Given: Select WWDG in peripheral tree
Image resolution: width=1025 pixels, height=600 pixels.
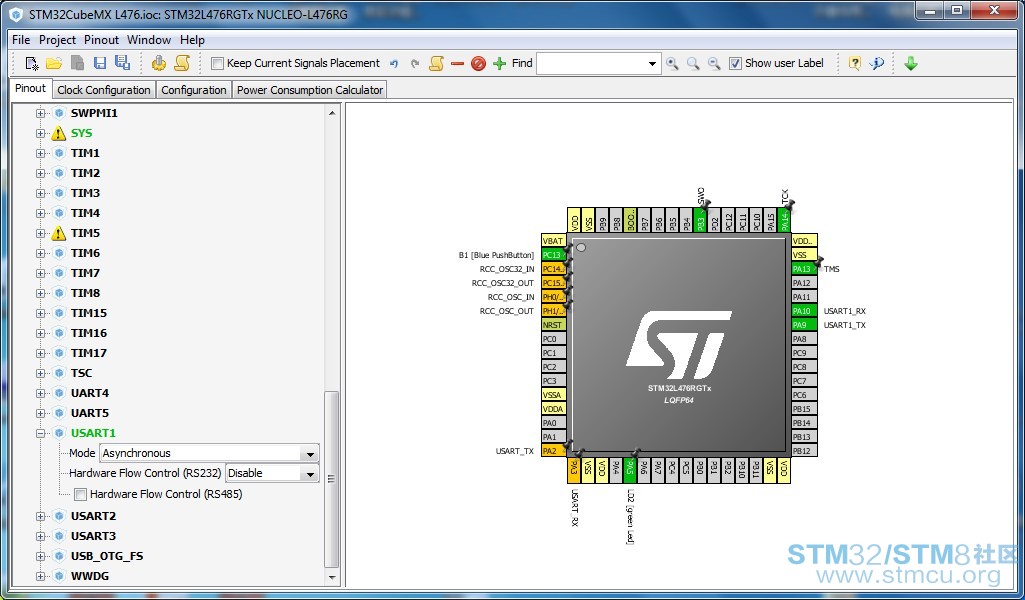Looking at the screenshot, I should (90, 576).
